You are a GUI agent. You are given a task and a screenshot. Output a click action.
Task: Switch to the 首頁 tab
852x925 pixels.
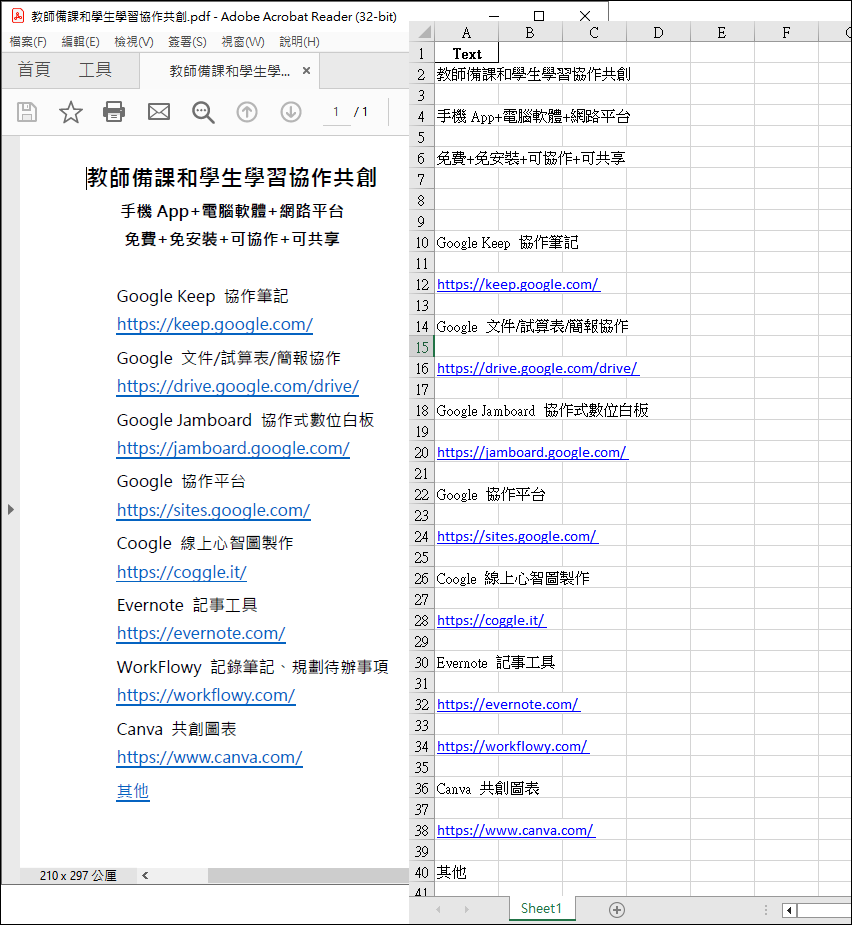click(x=34, y=70)
